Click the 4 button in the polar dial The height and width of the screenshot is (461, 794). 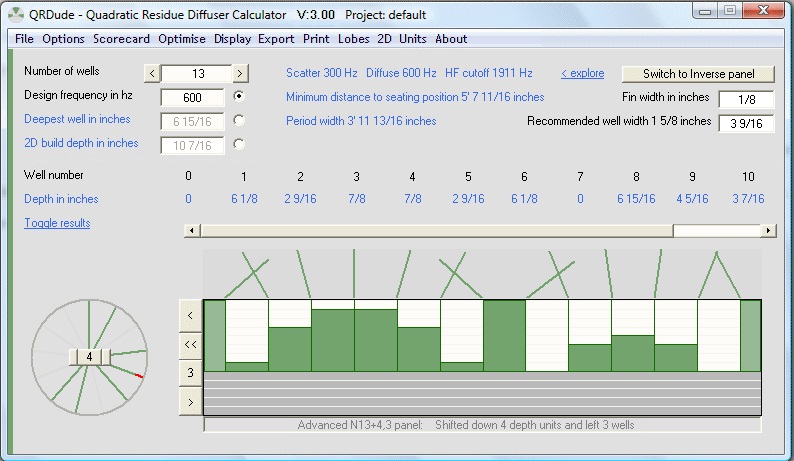(x=89, y=357)
